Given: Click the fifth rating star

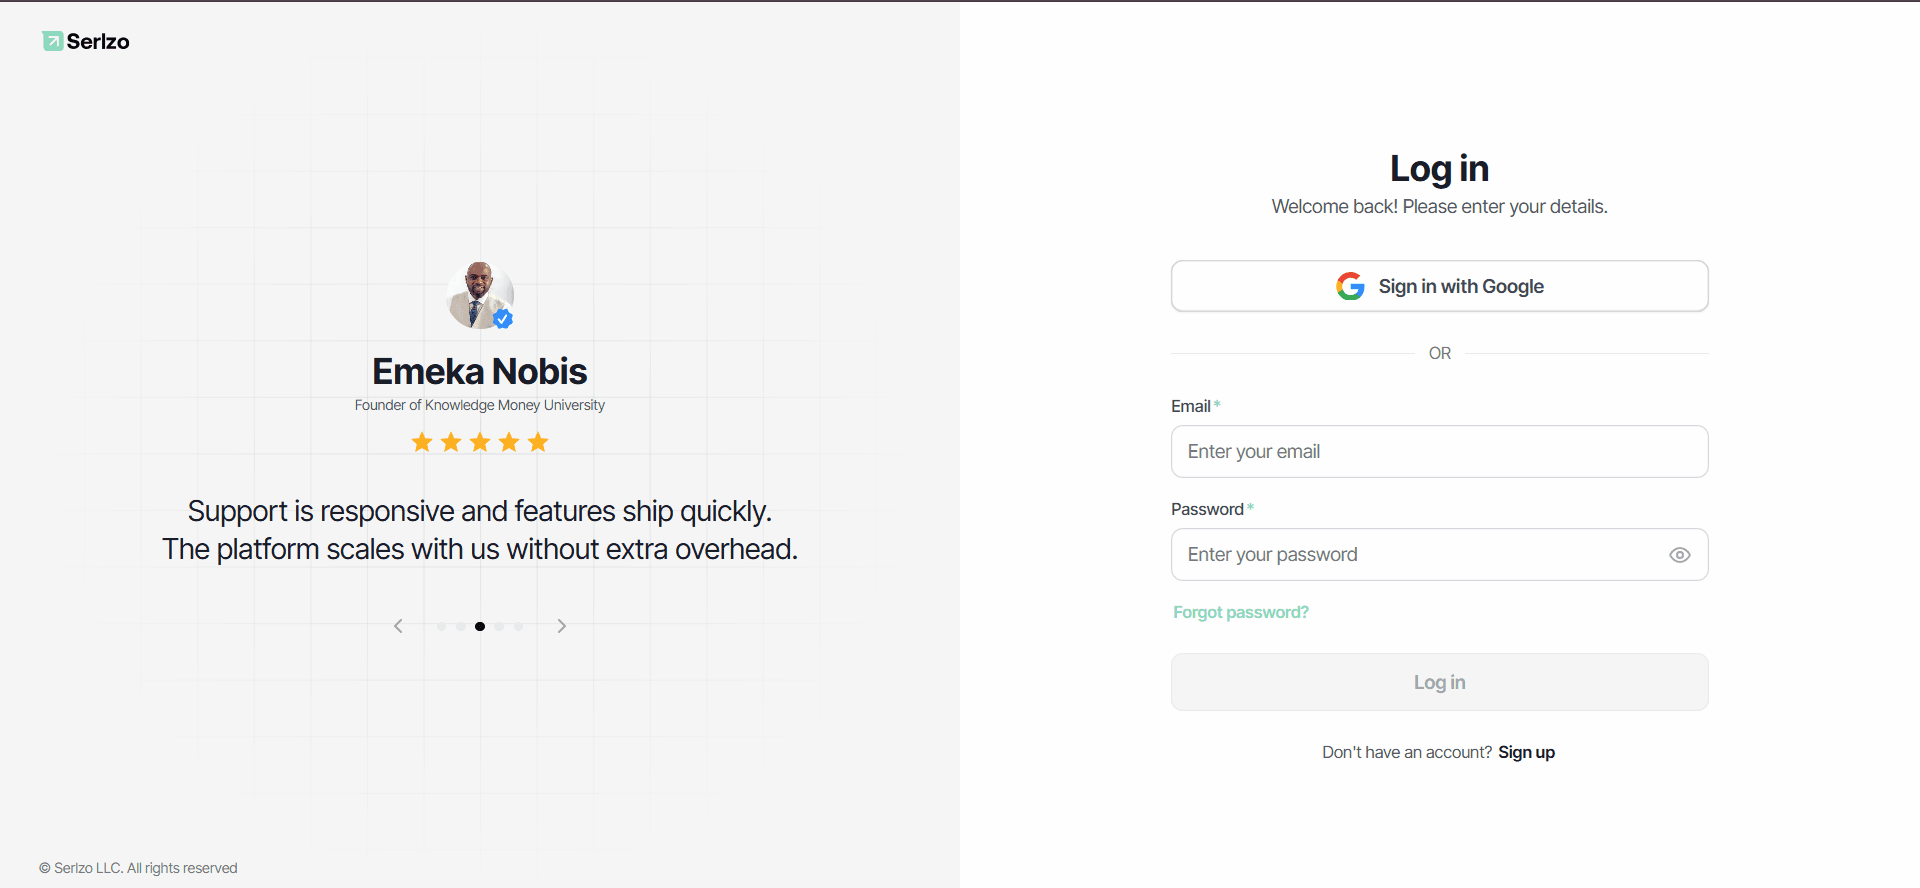Looking at the screenshot, I should pos(538,442).
